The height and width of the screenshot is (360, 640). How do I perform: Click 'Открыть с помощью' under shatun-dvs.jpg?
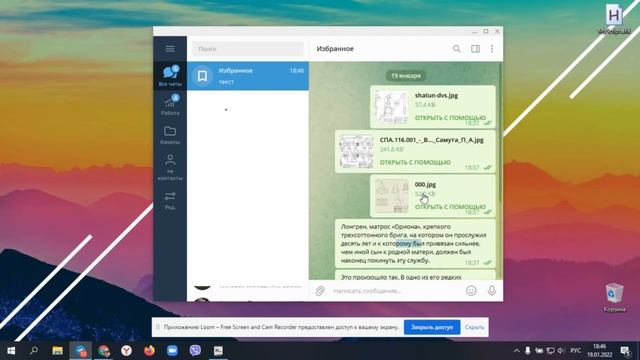point(450,118)
